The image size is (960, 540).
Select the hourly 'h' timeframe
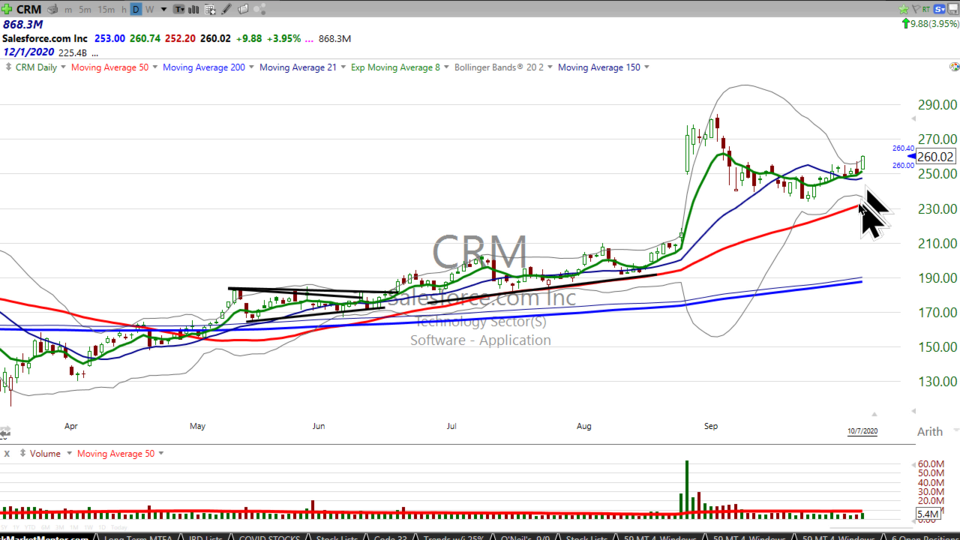tap(124, 10)
